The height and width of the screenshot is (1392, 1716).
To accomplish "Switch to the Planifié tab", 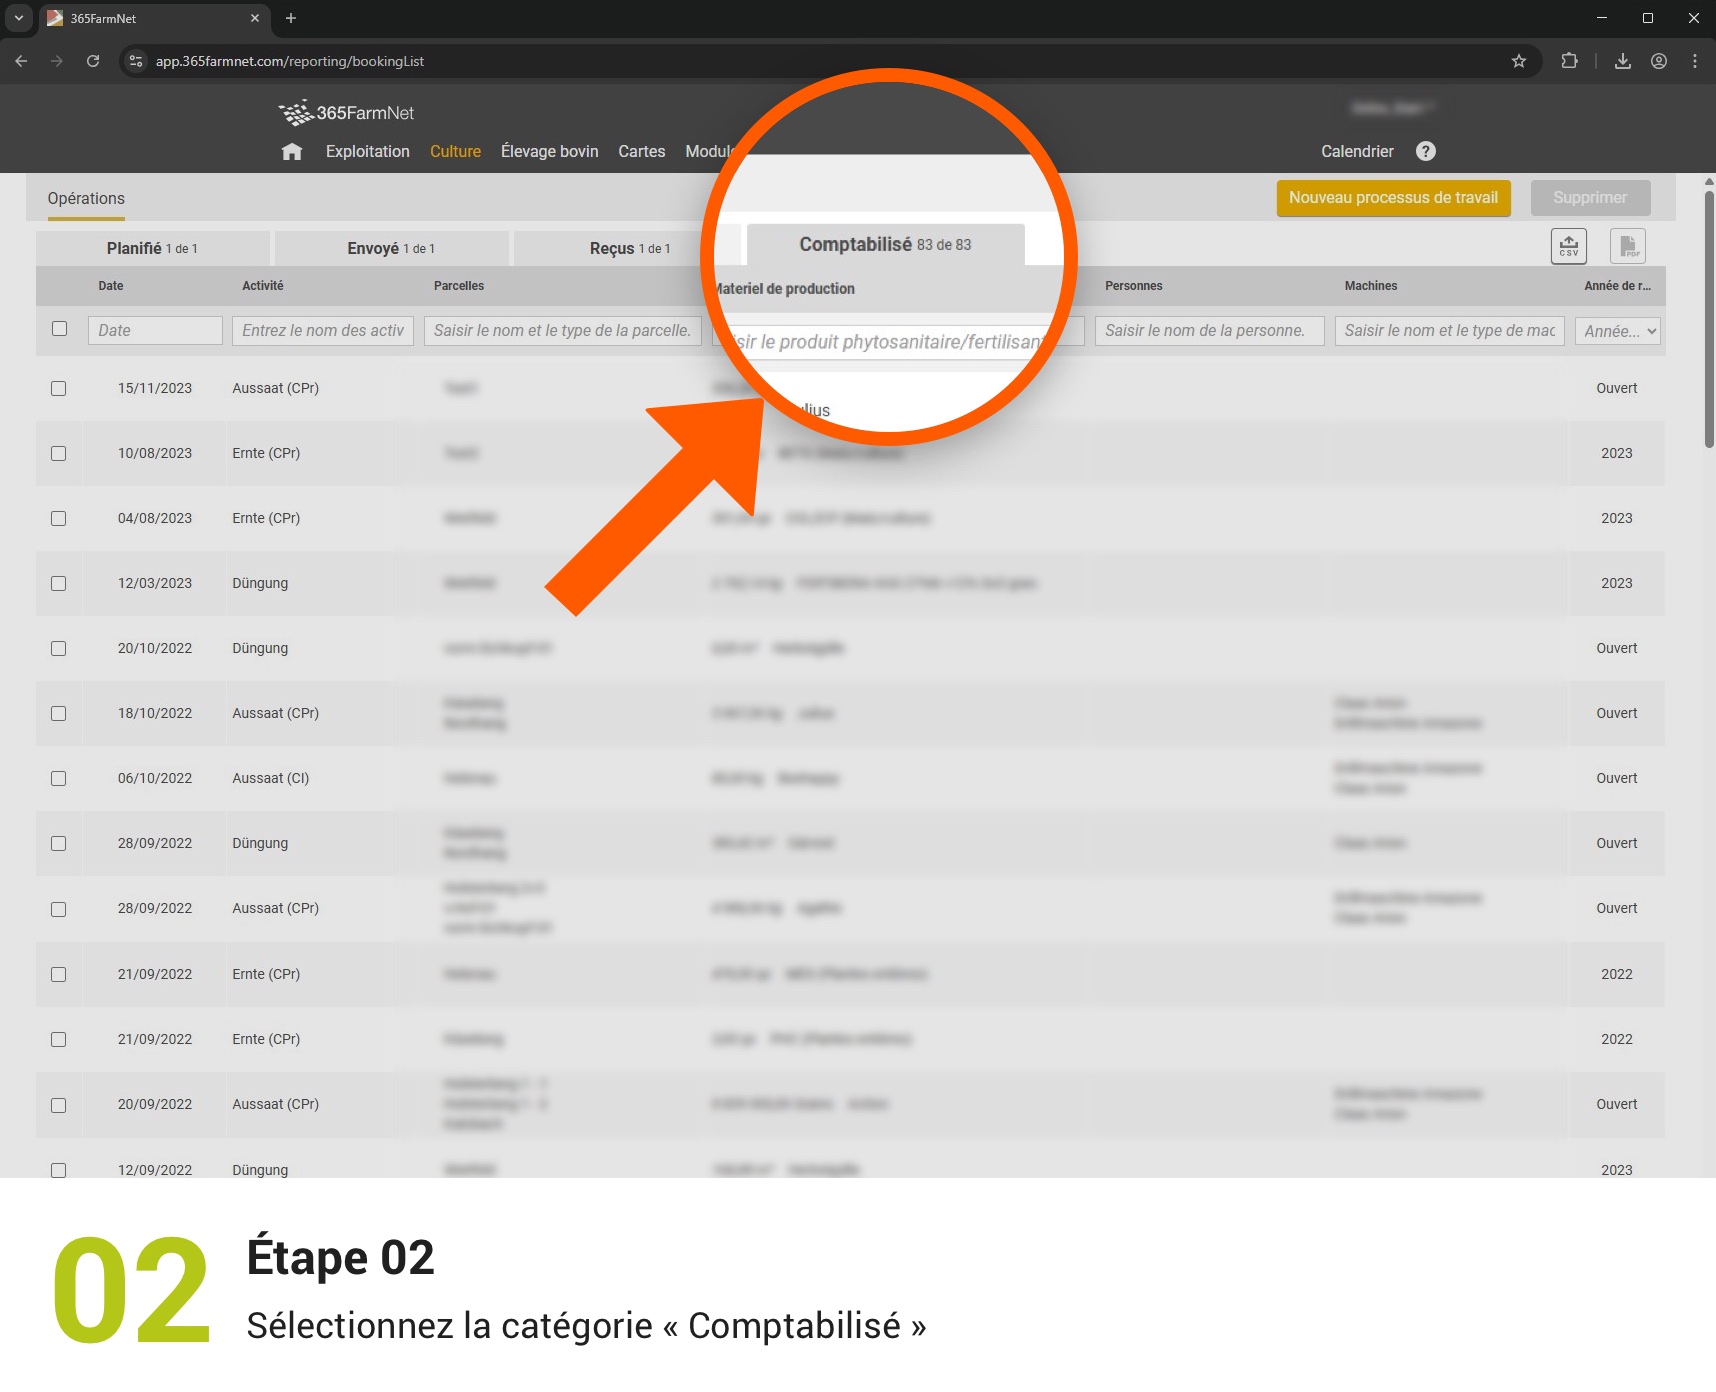I will coord(152,248).
